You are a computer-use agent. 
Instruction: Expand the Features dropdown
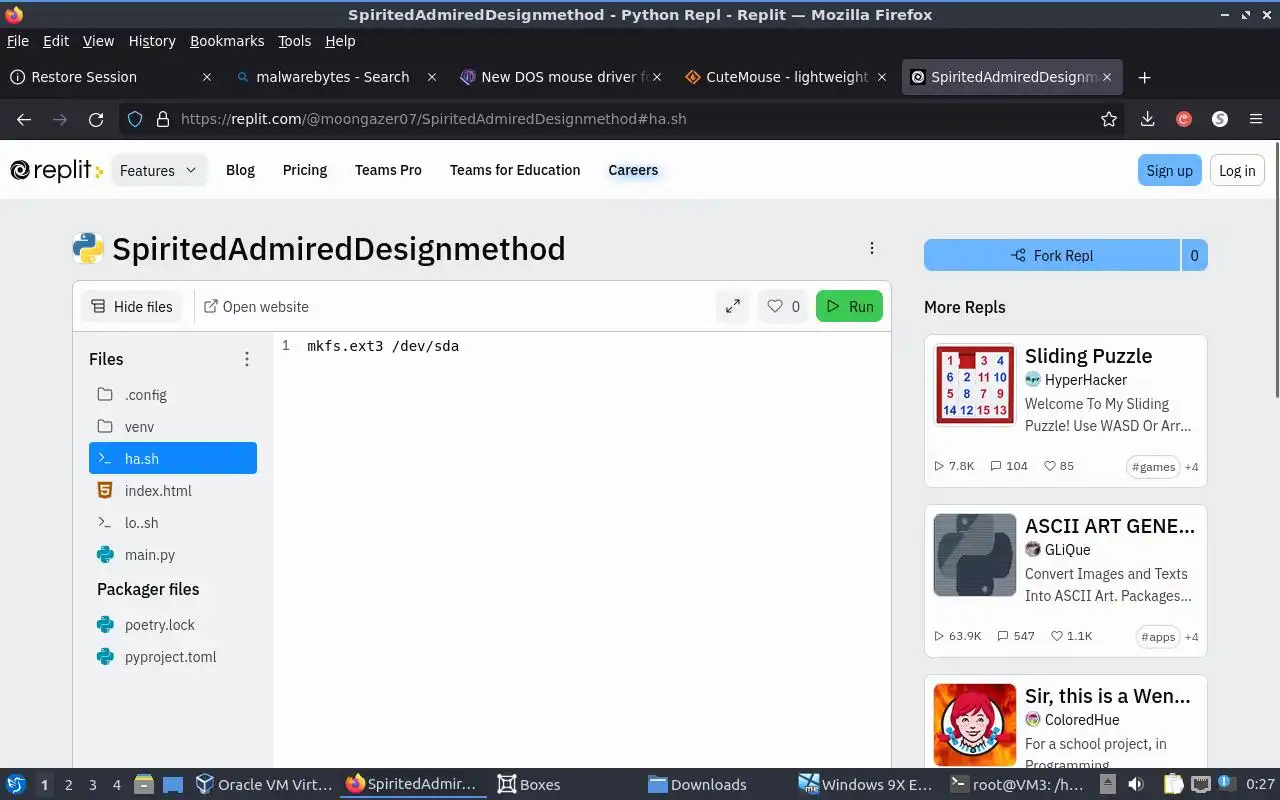coord(159,170)
